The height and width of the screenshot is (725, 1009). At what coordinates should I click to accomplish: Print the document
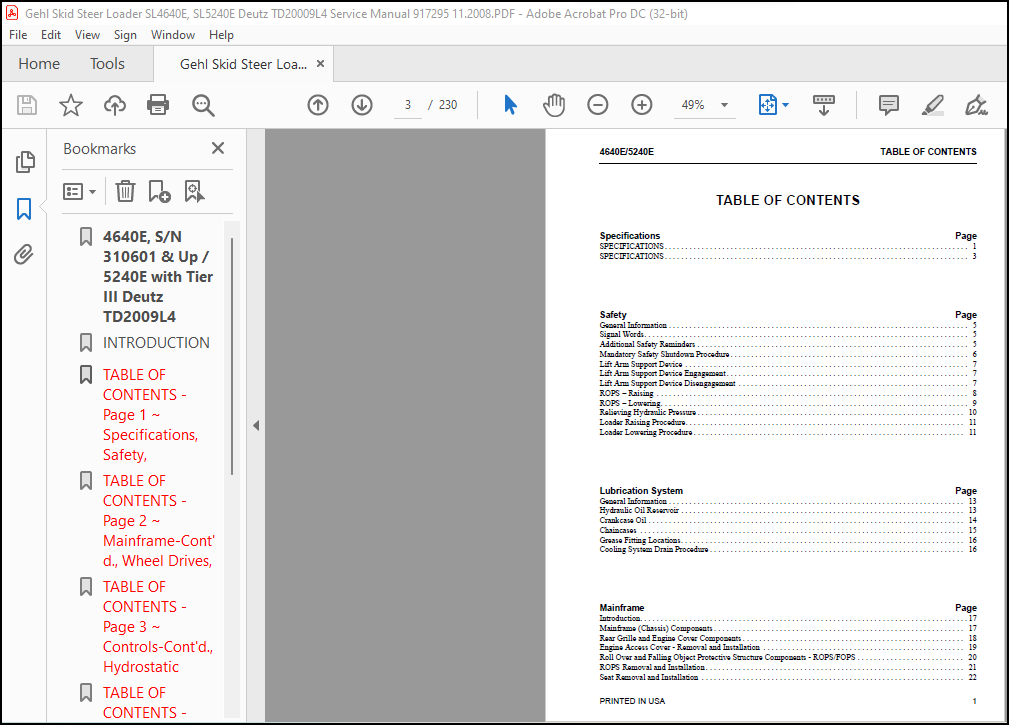pyautogui.click(x=158, y=105)
